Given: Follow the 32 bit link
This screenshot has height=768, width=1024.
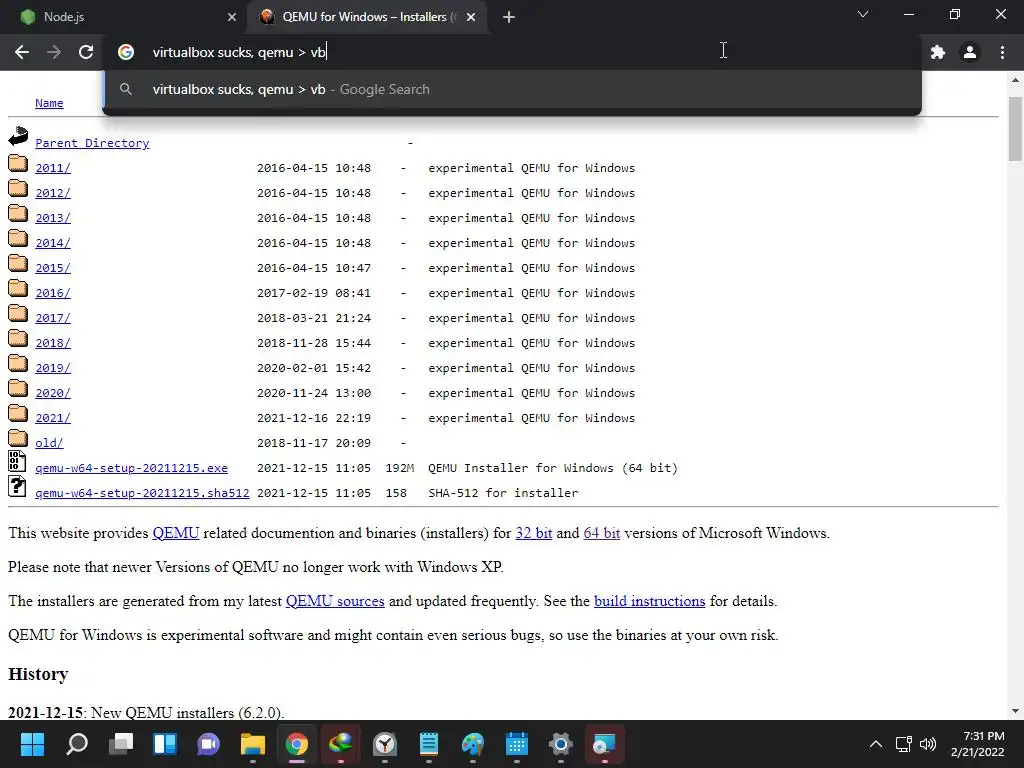Looking at the screenshot, I should pos(534,533).
